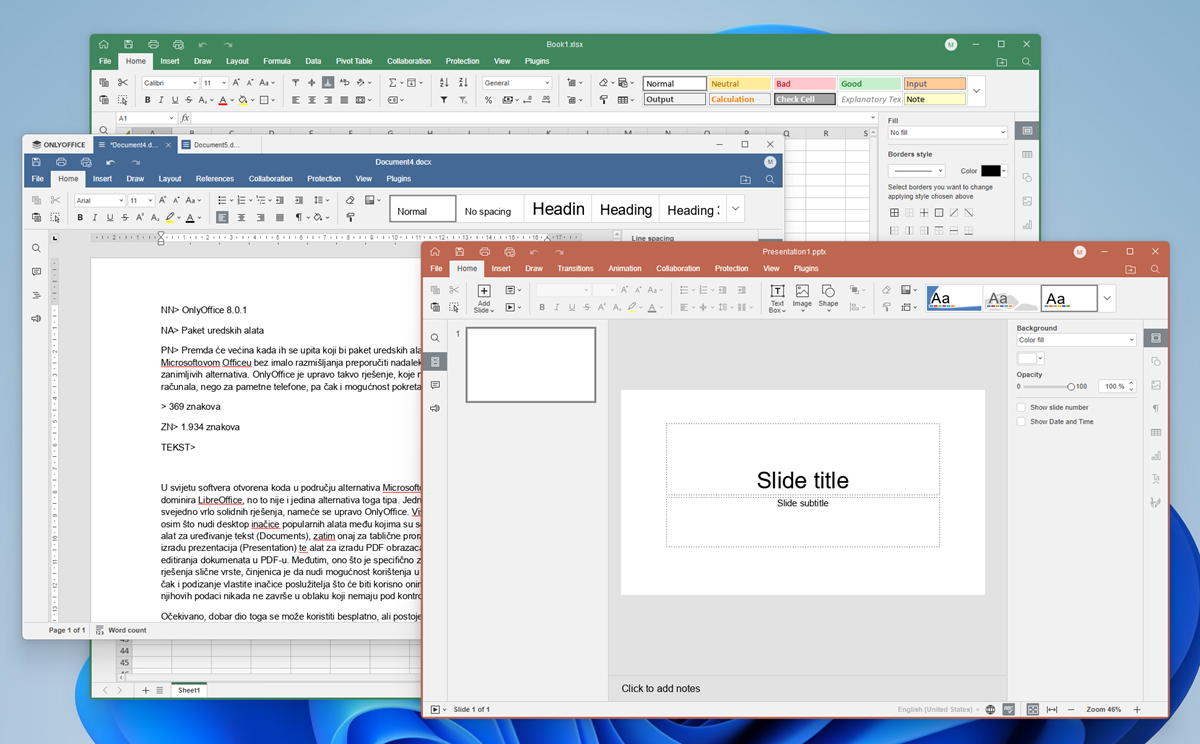Viewport: 1200px width, 744px height.
Task: Open border line style dropdown in spreadsheet panel
Action: [916, 171]
